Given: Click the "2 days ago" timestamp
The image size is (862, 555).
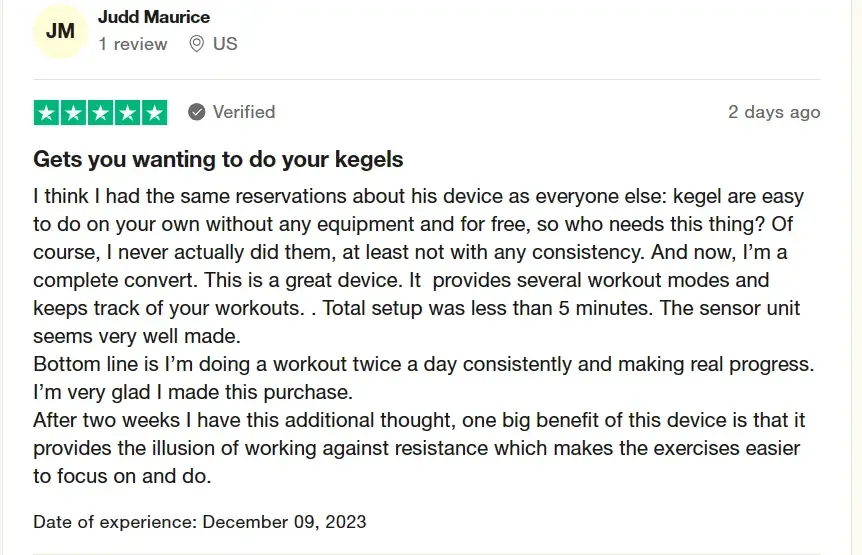Looking at the screenshot, I should pos(774,112).
